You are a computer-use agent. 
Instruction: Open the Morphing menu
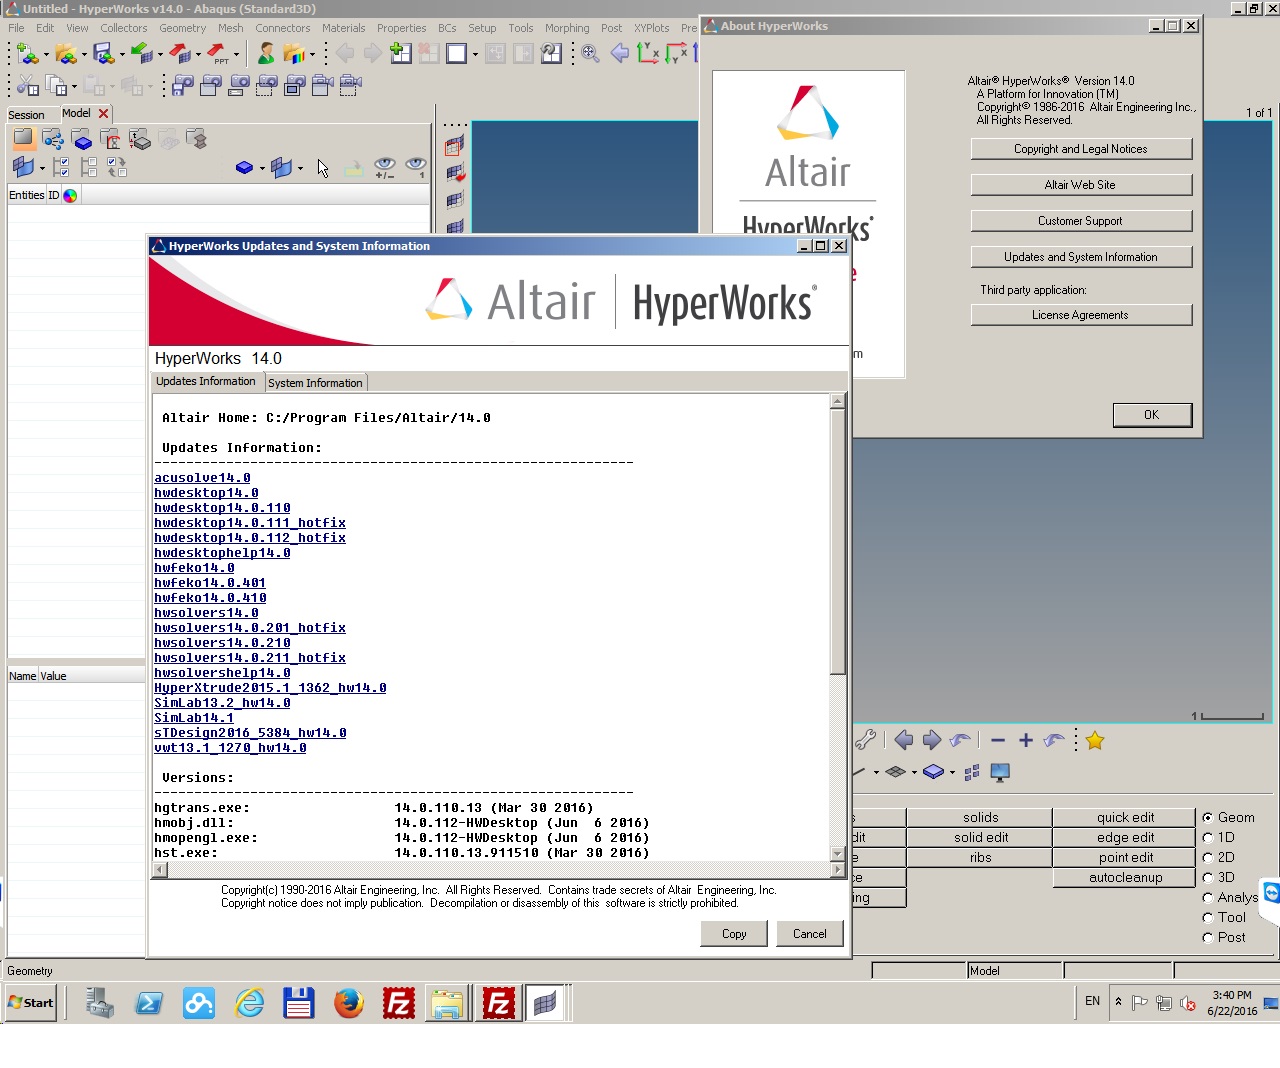click(x=567, y=28)
